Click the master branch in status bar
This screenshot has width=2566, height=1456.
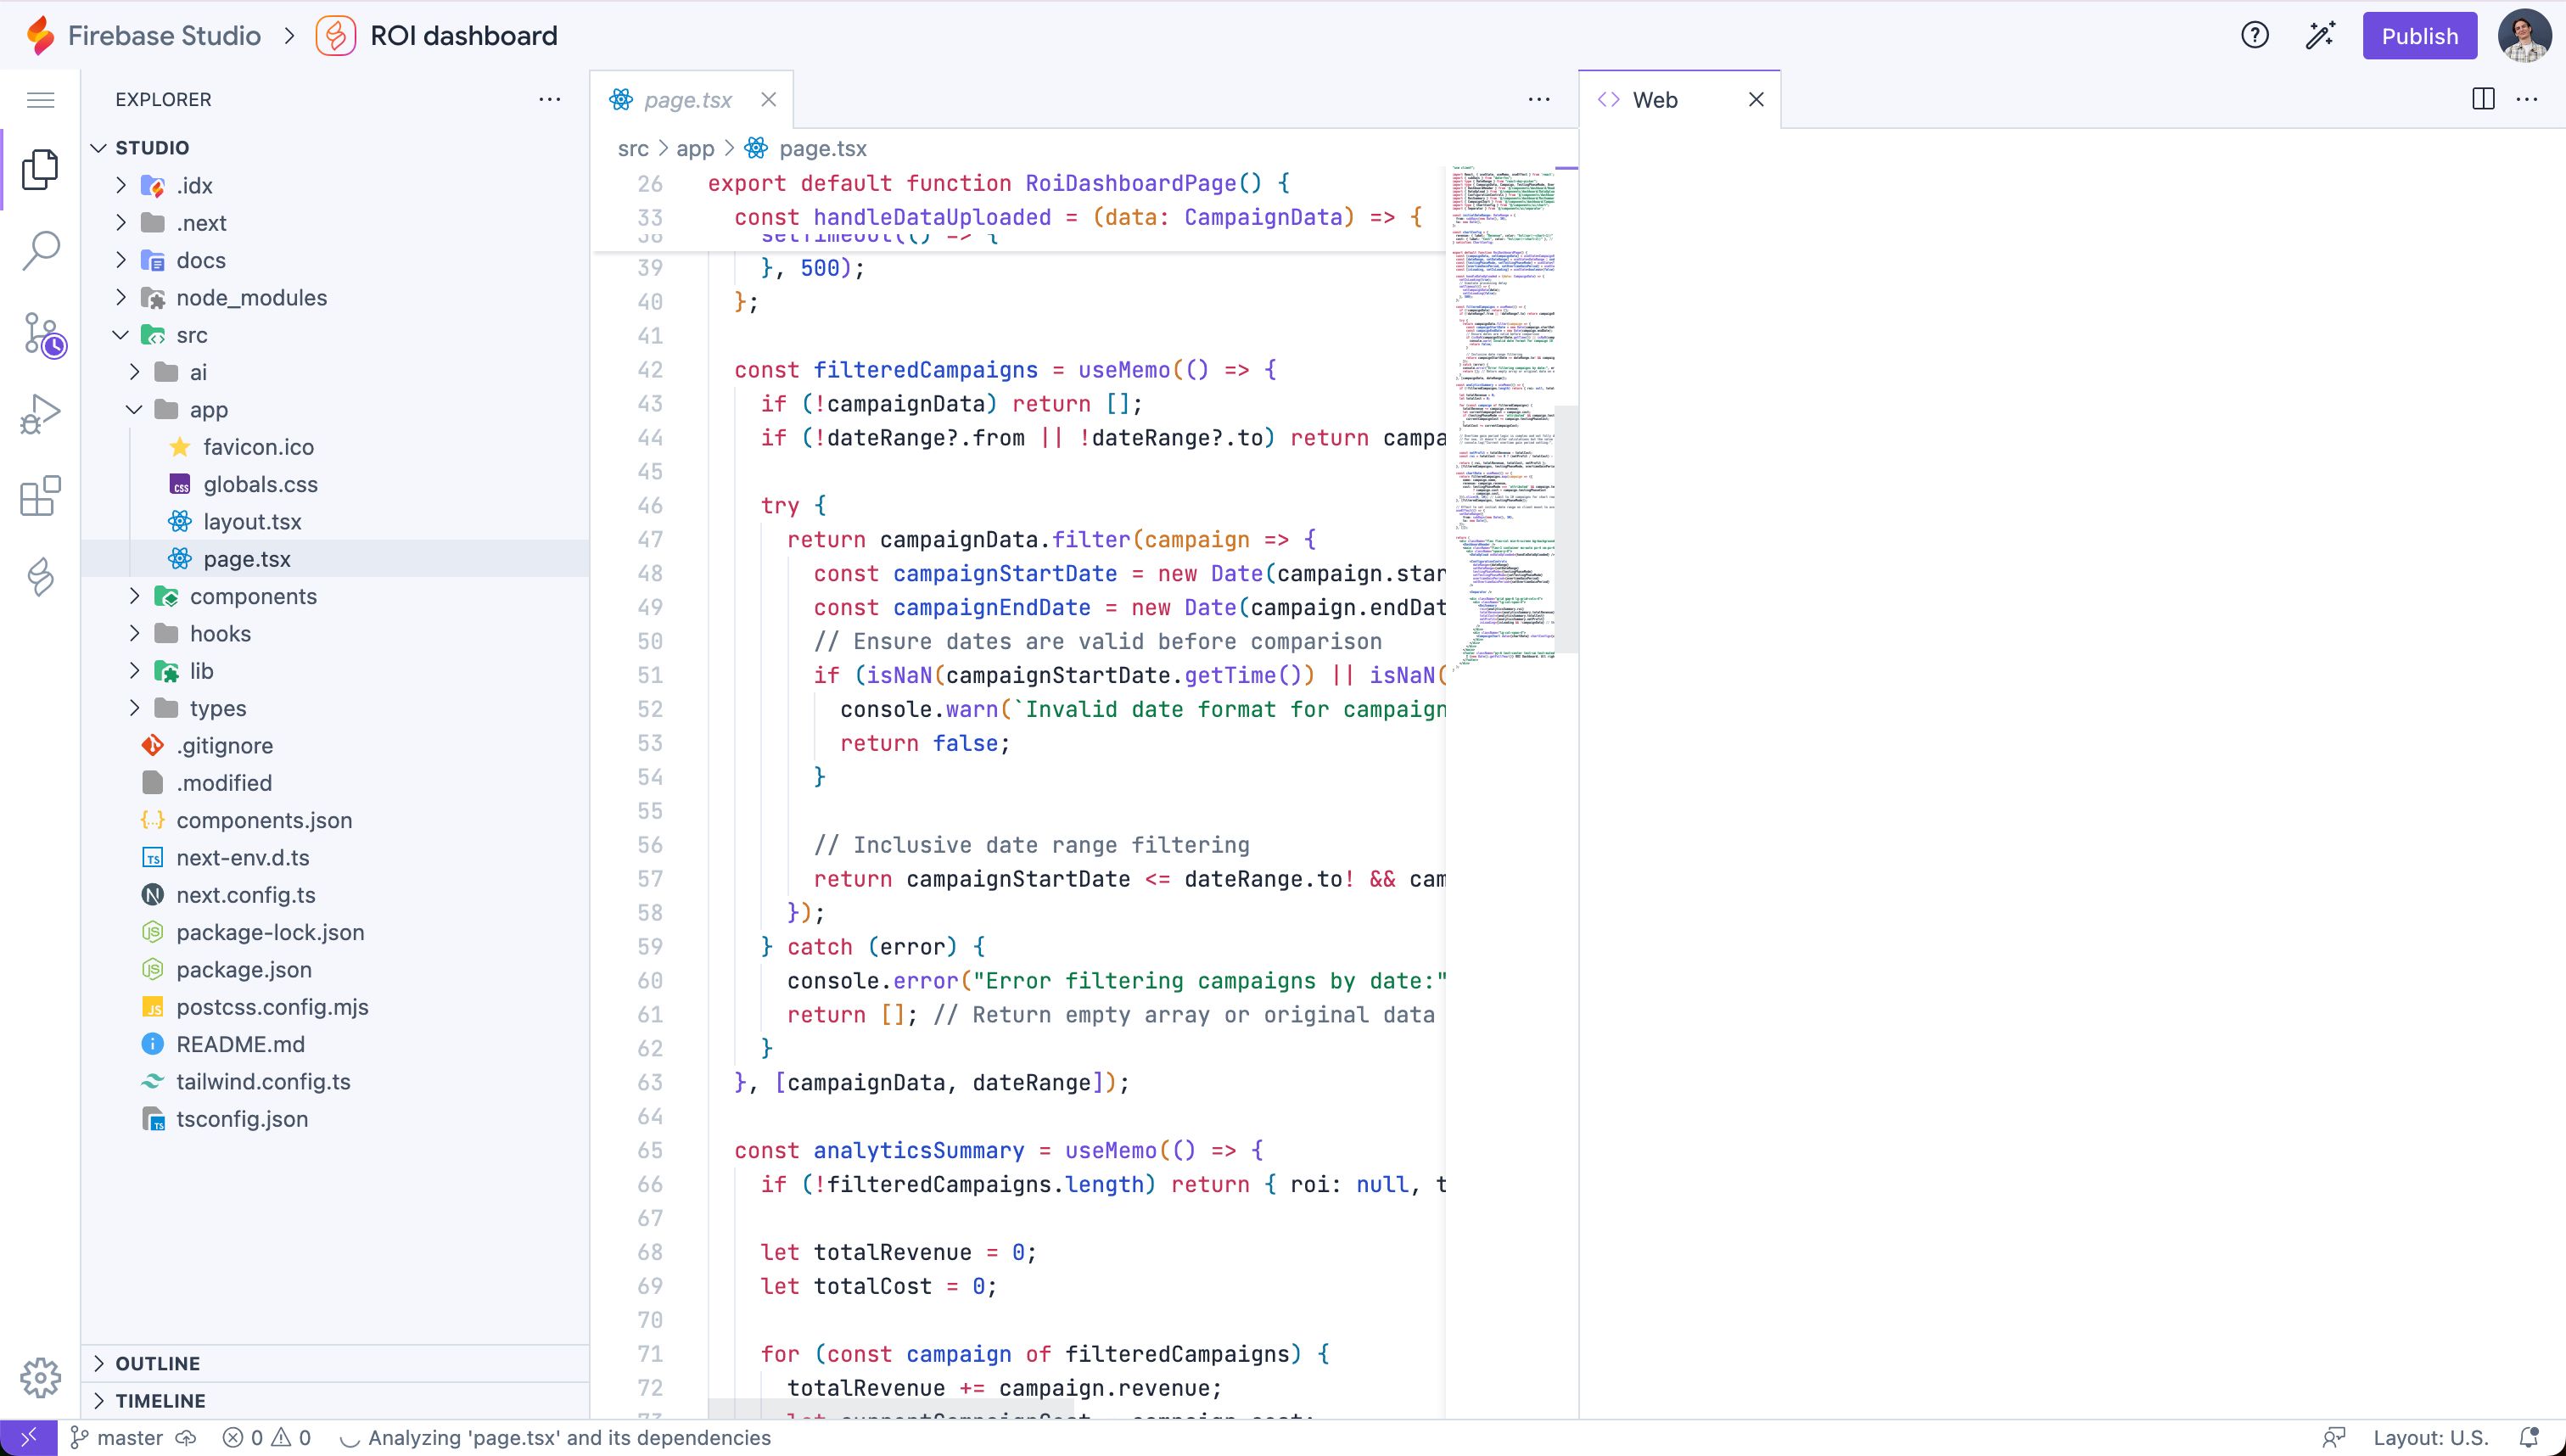pyautogui.click(x=116, y=1438)
